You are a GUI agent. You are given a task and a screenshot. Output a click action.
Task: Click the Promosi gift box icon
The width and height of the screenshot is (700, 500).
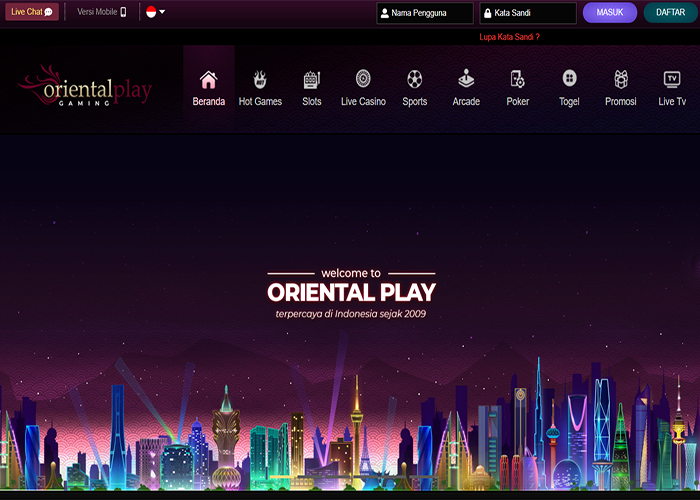[621, 79]
